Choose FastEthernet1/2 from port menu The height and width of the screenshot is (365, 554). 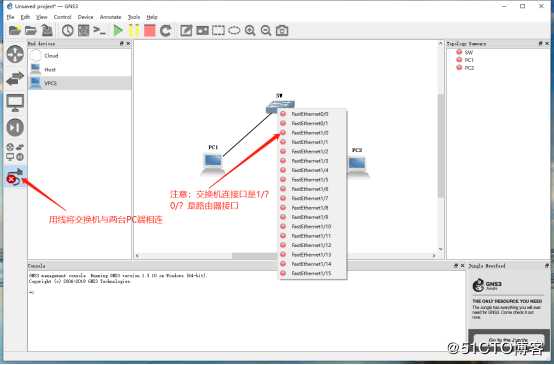click(313, 152)
